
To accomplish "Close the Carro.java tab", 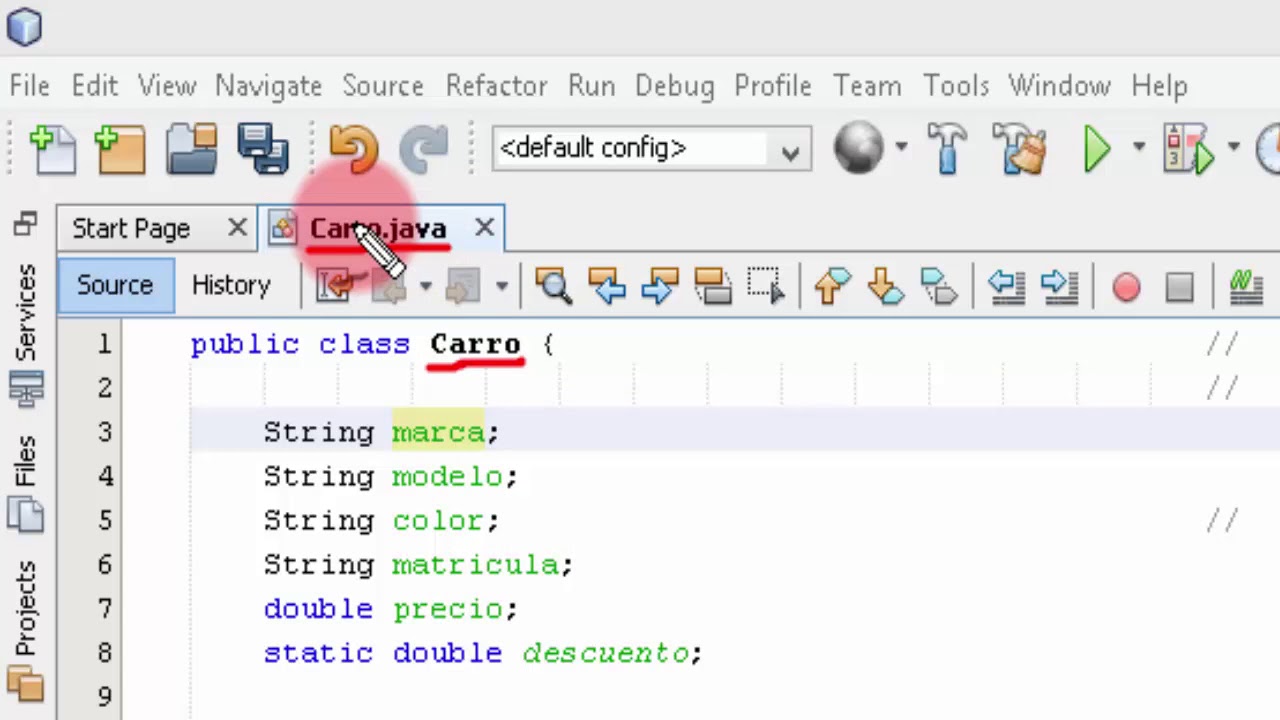I will tap(484, 228).
